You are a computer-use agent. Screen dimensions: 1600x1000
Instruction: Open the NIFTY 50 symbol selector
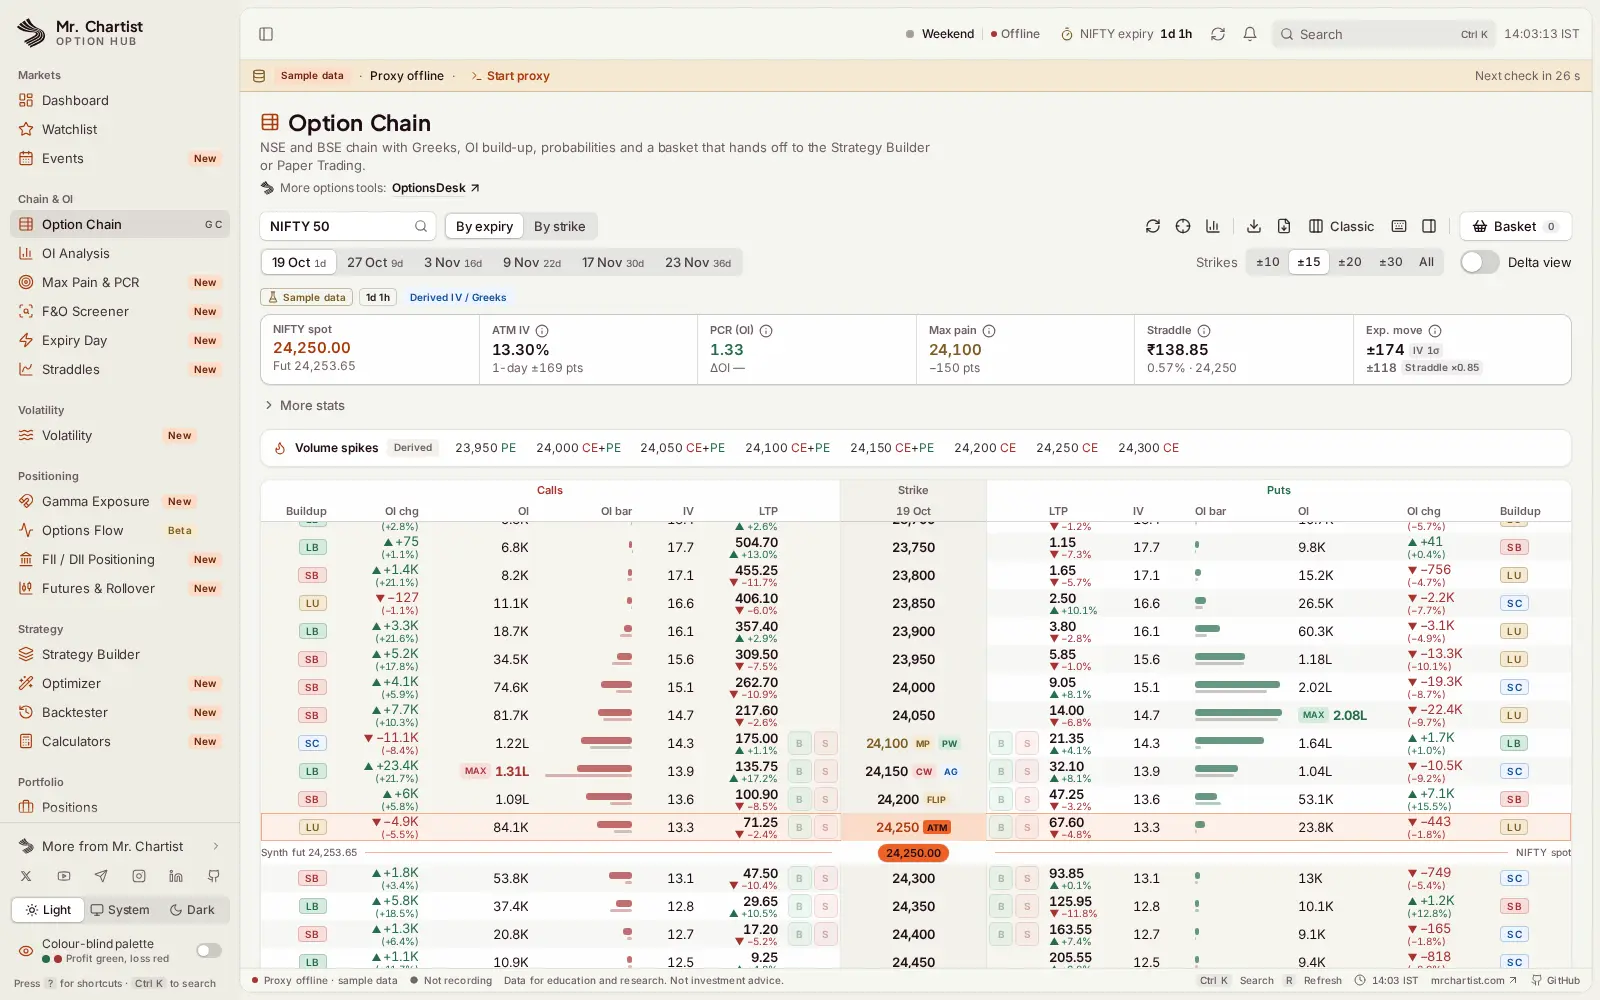(348, 226)
